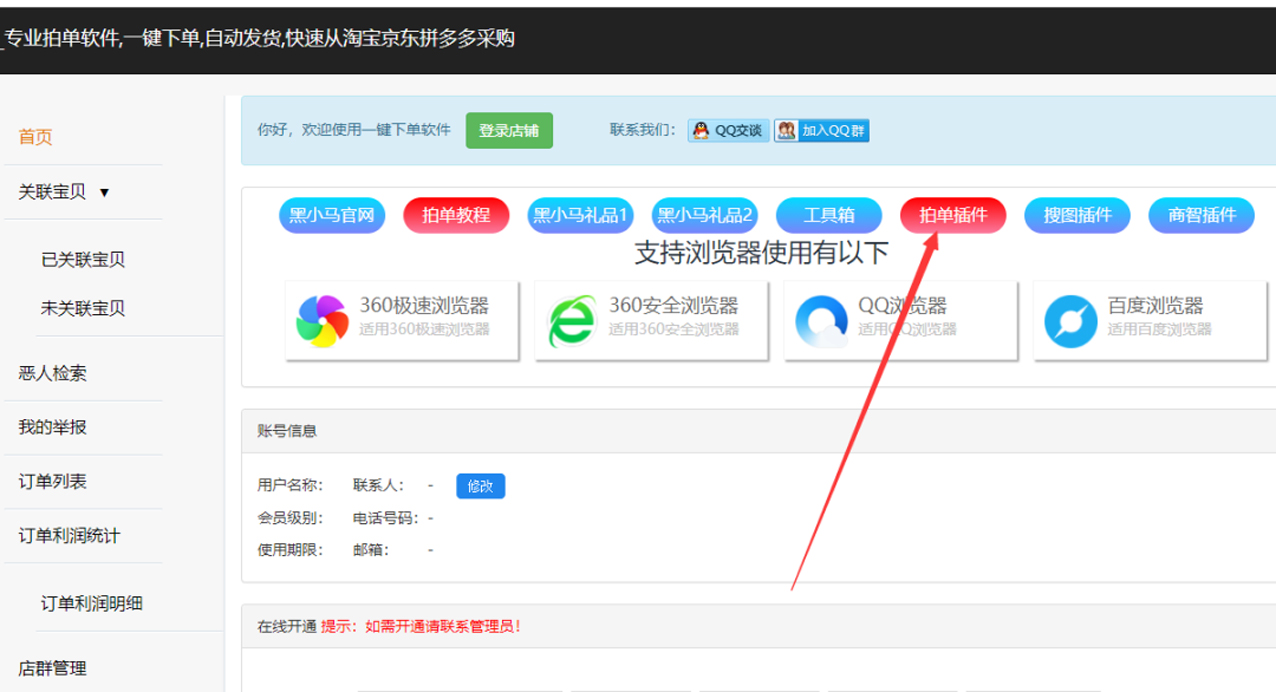The image size is (1276, 692).
Task: Select the 360安全浏览器 title text
Action: tap(674, 306)
